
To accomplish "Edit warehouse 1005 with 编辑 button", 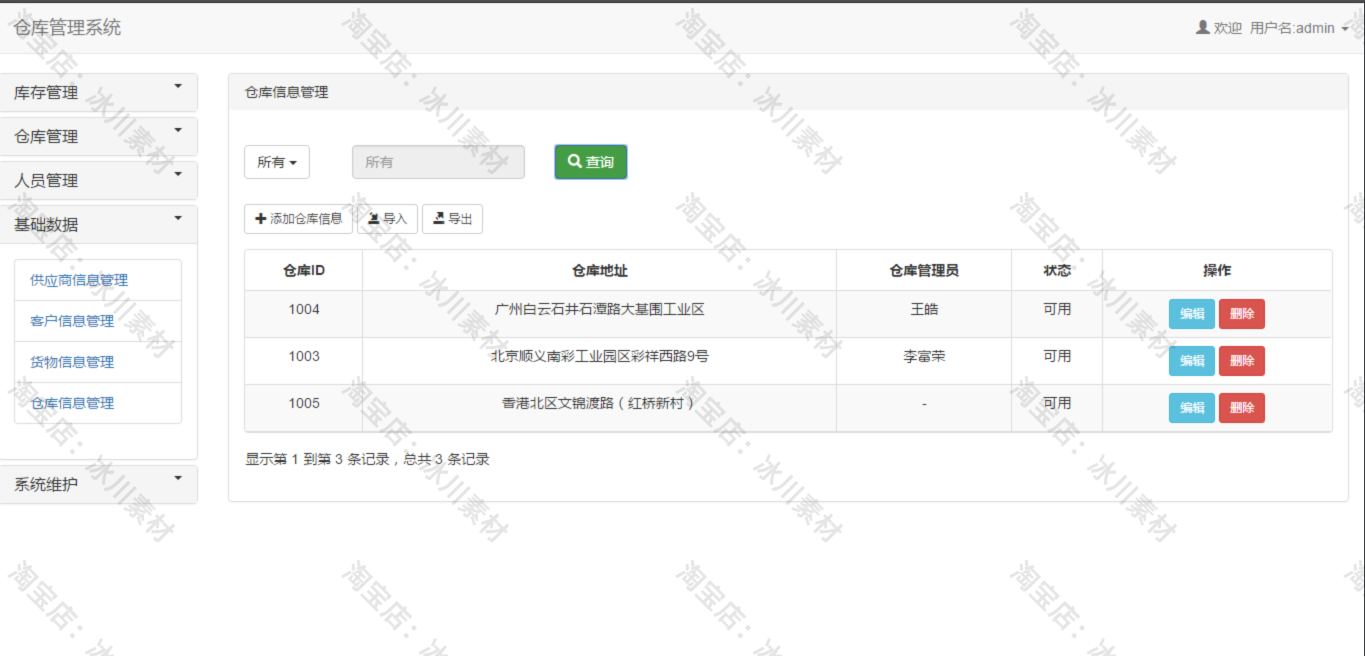I will tap(1192, 408).
